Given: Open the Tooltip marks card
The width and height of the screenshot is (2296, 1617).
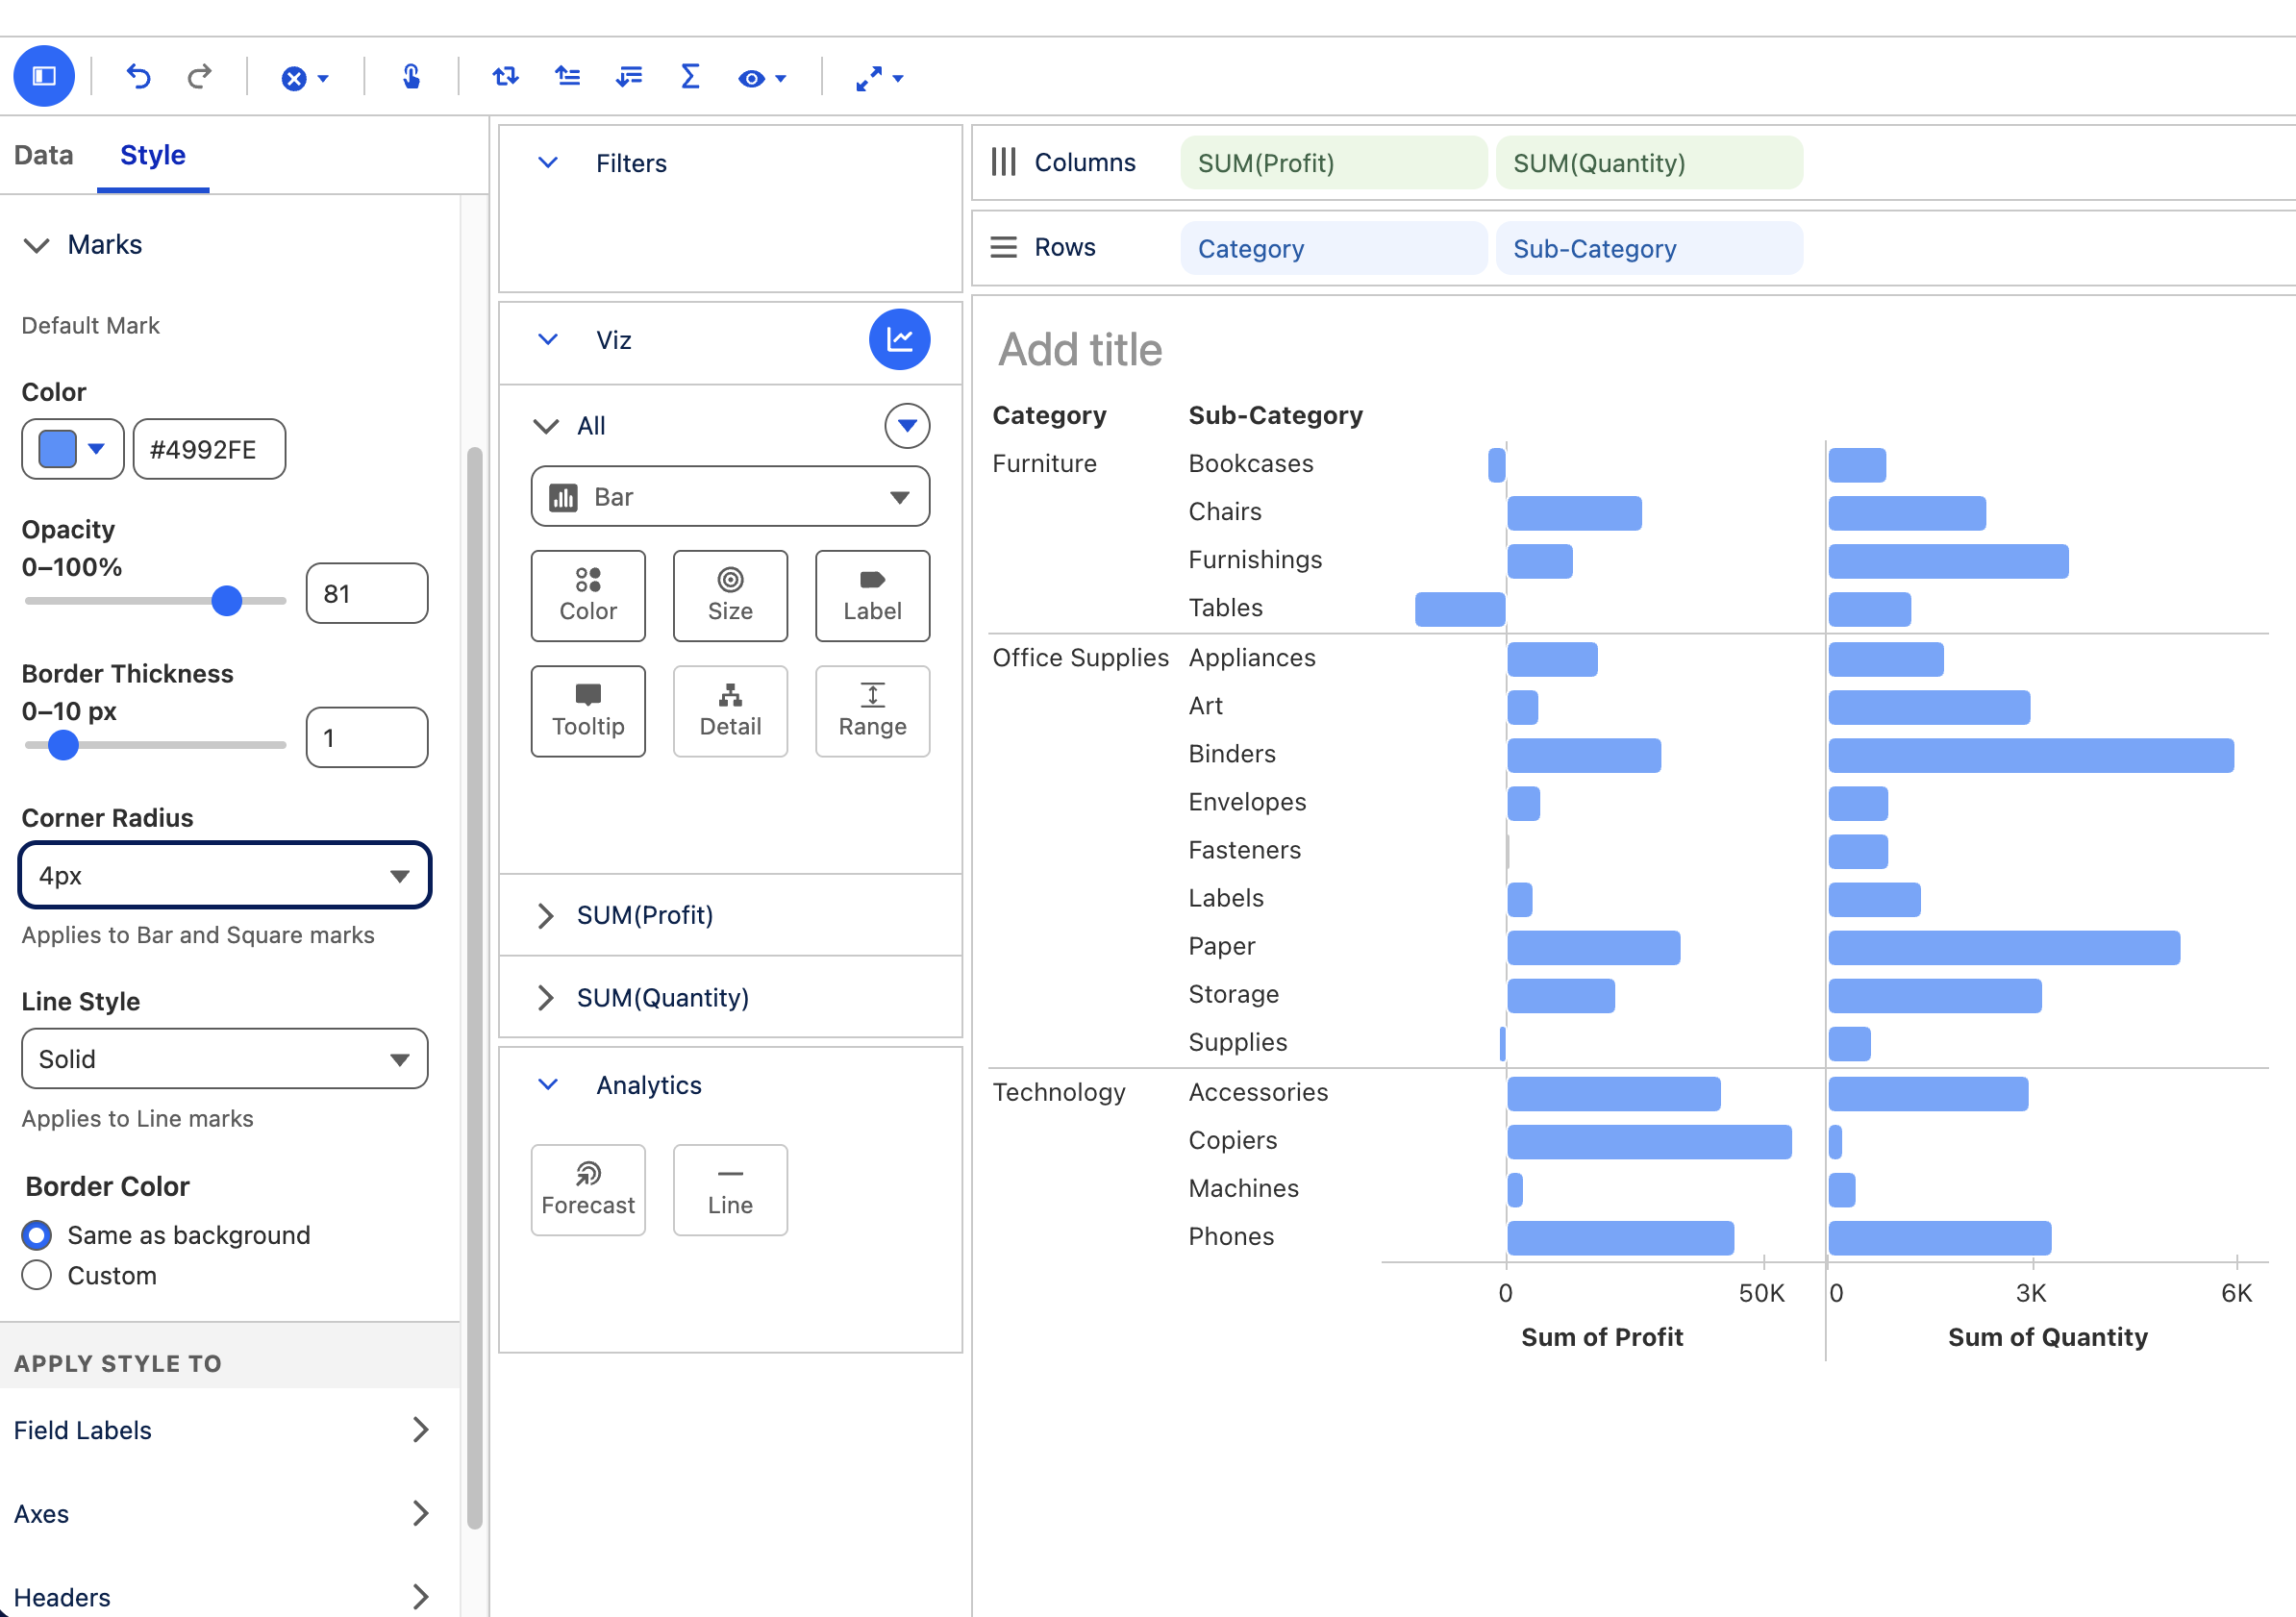Looking at the screenshot, I should tap(588, 711).
